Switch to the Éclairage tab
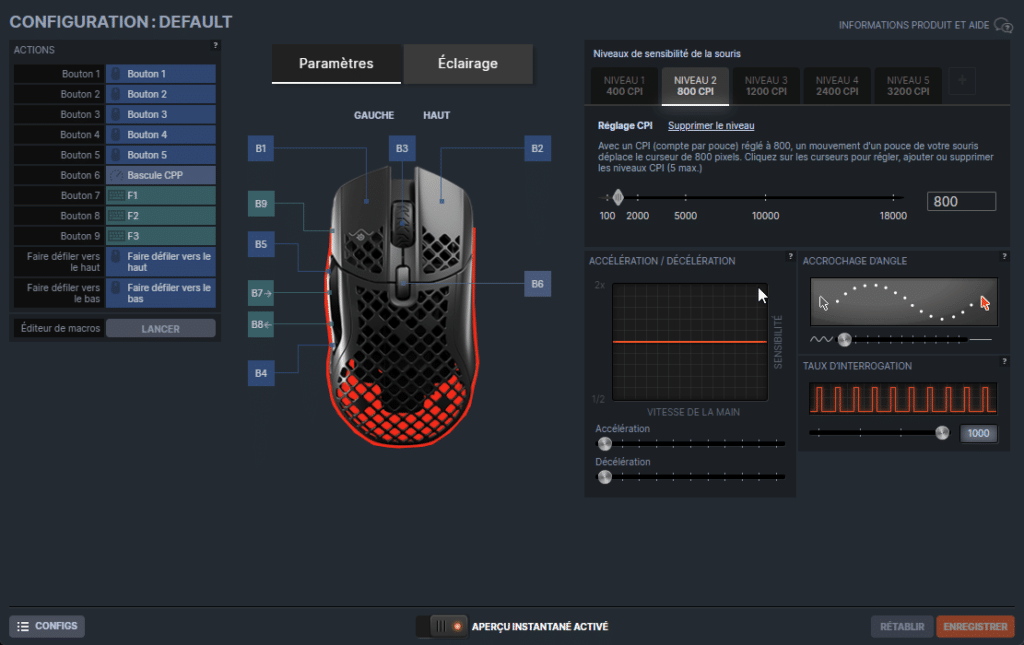The width and height of the screenshot is (1024, 645). click(467, 62)
